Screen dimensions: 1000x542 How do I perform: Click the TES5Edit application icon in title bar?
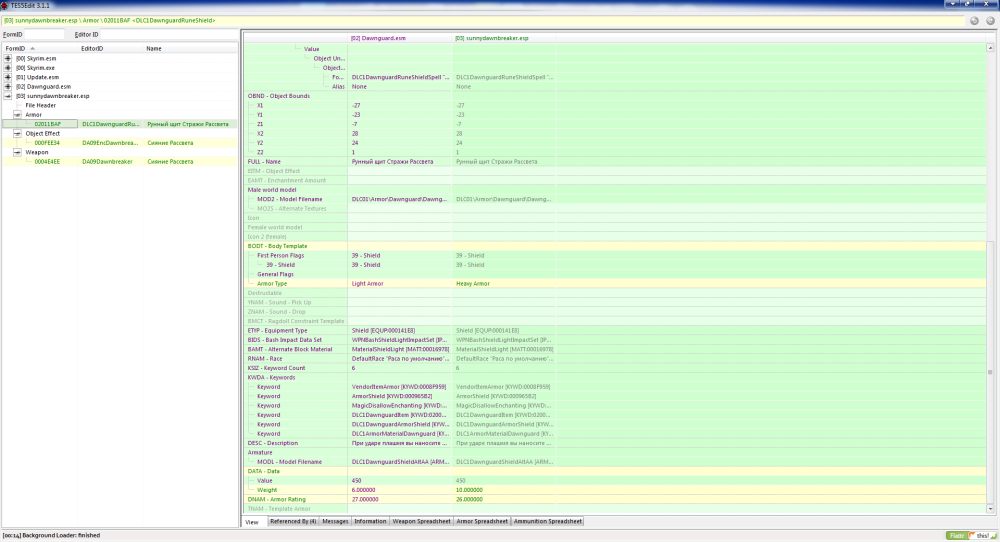pos(4,5)
